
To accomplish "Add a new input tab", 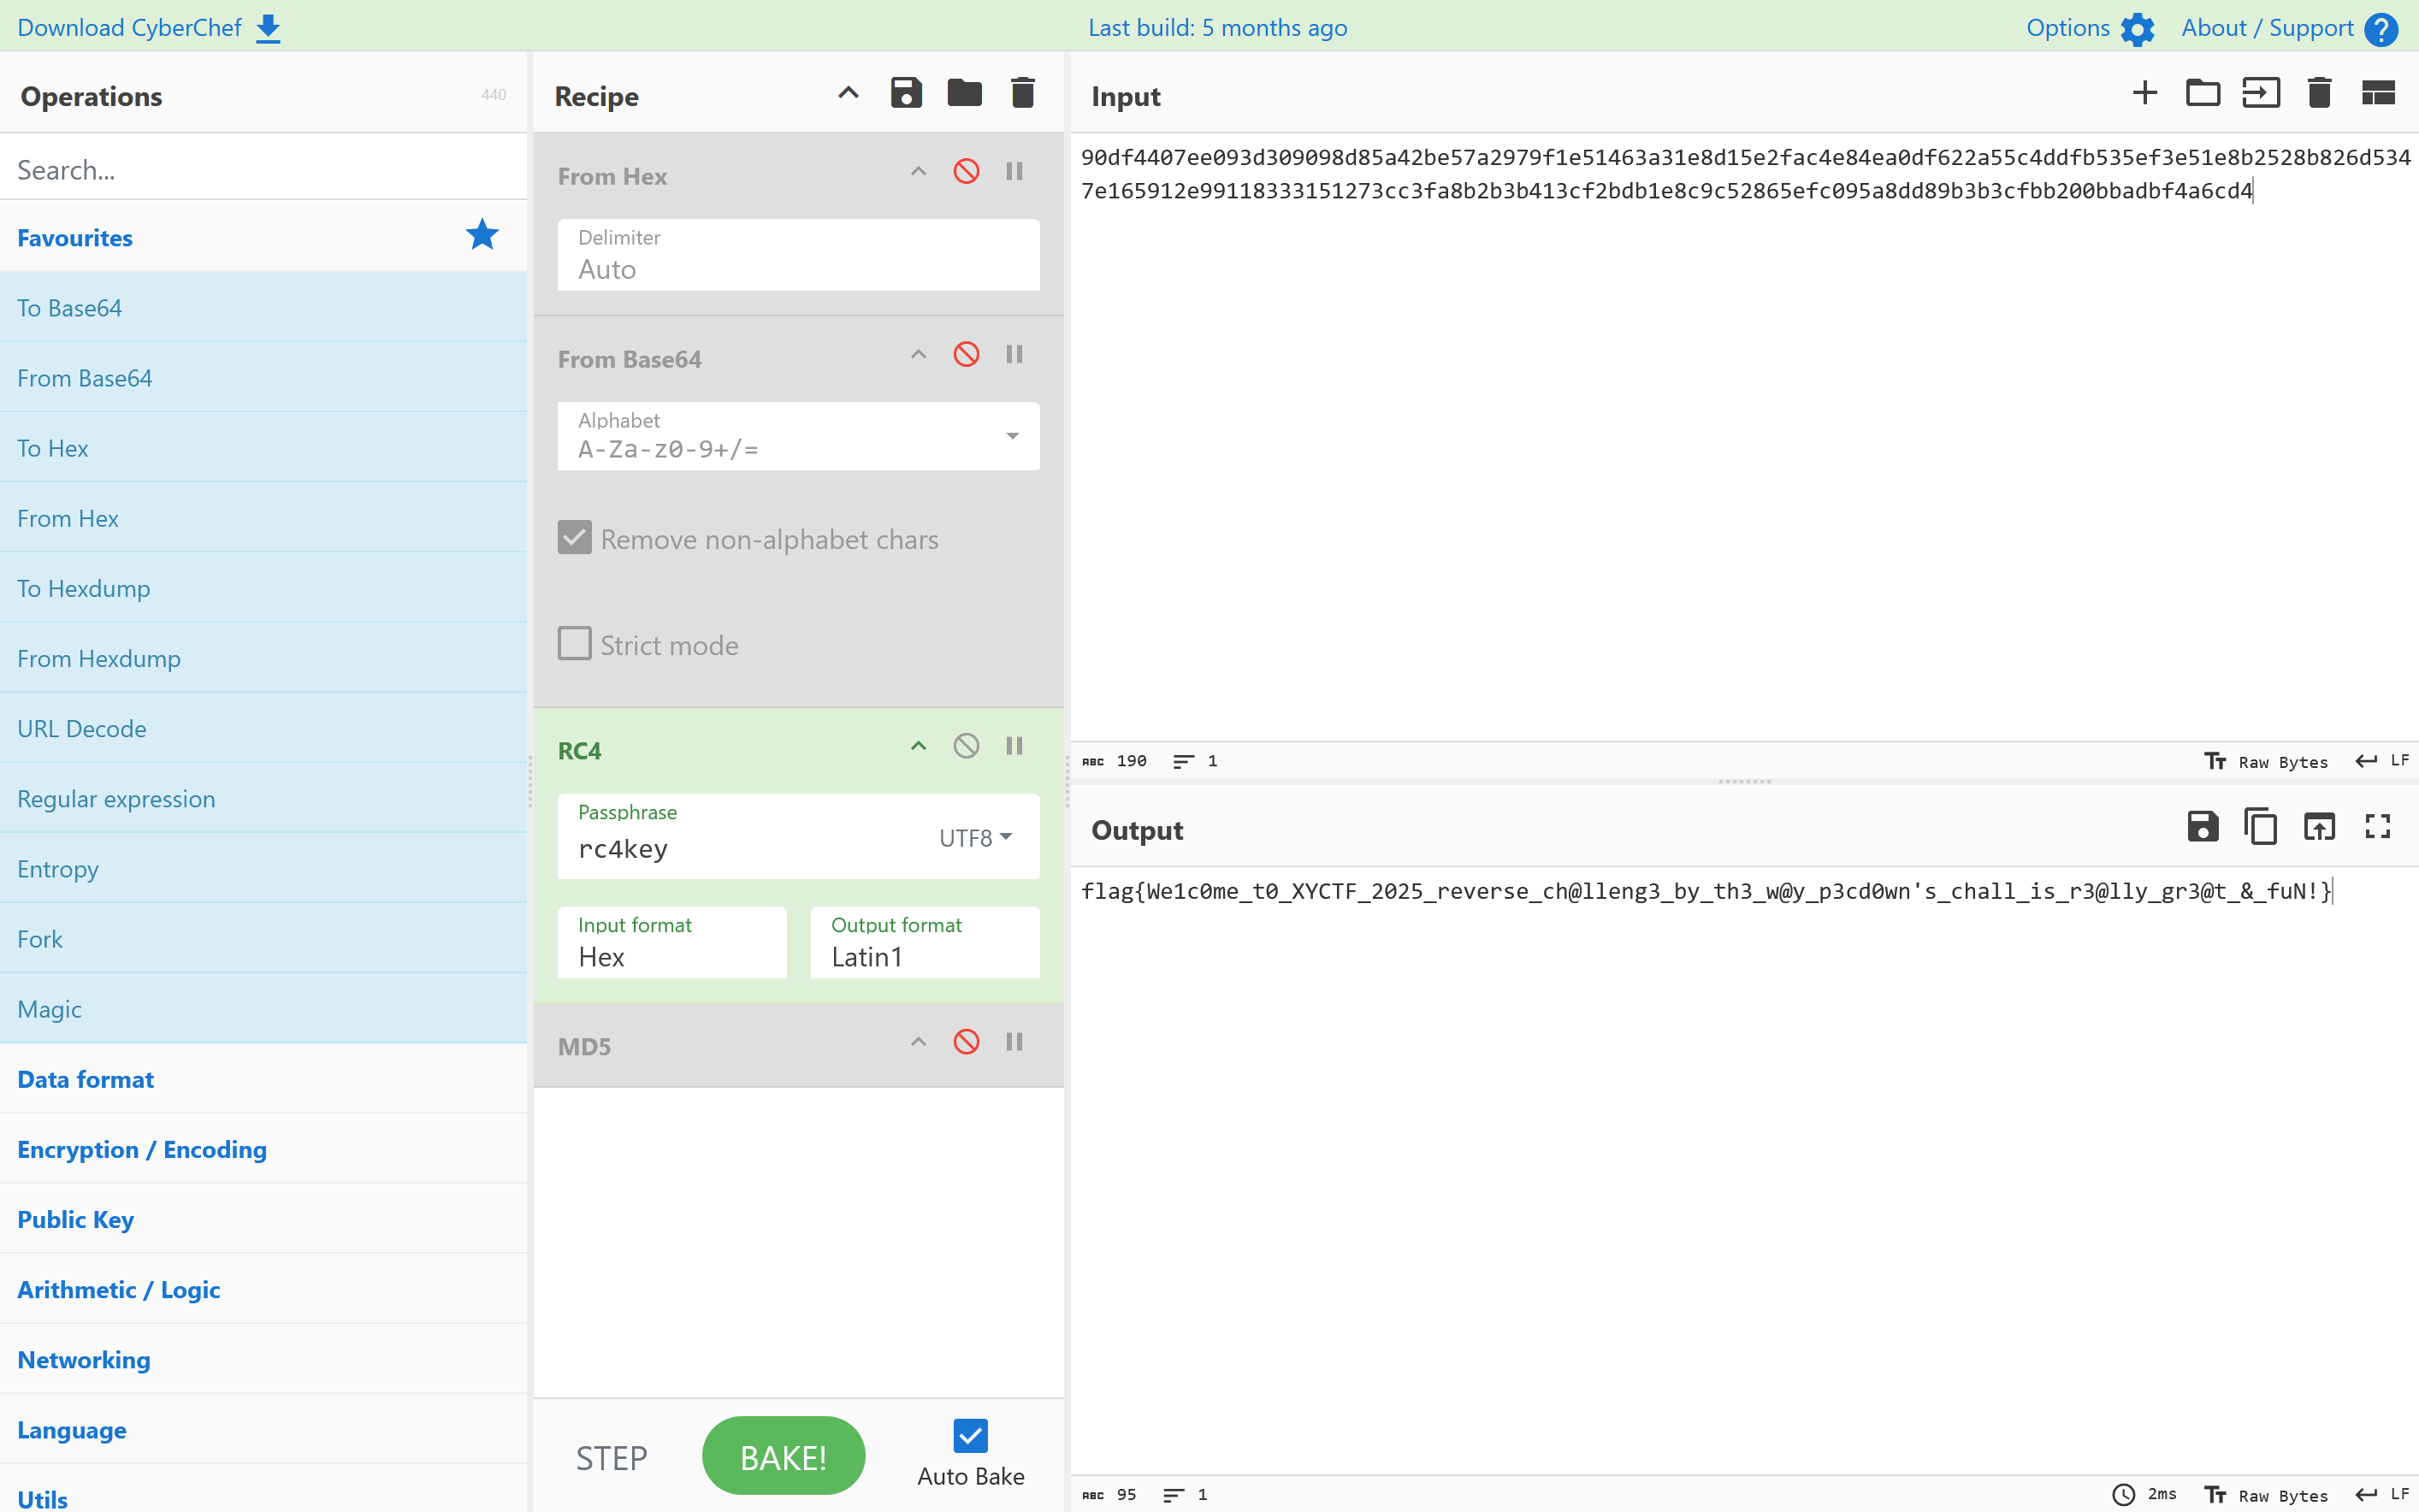I will 2144,94.
